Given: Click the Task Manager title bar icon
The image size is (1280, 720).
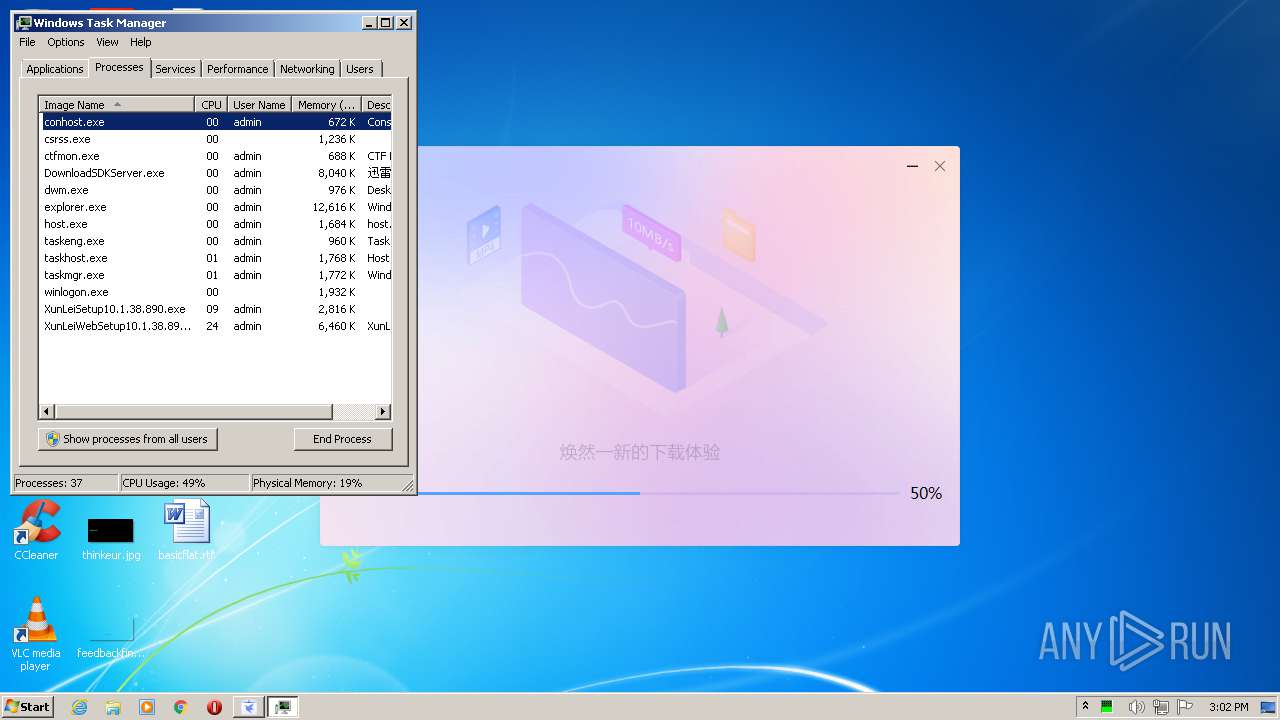Looking at the screenshot, I should click(24, 22).
